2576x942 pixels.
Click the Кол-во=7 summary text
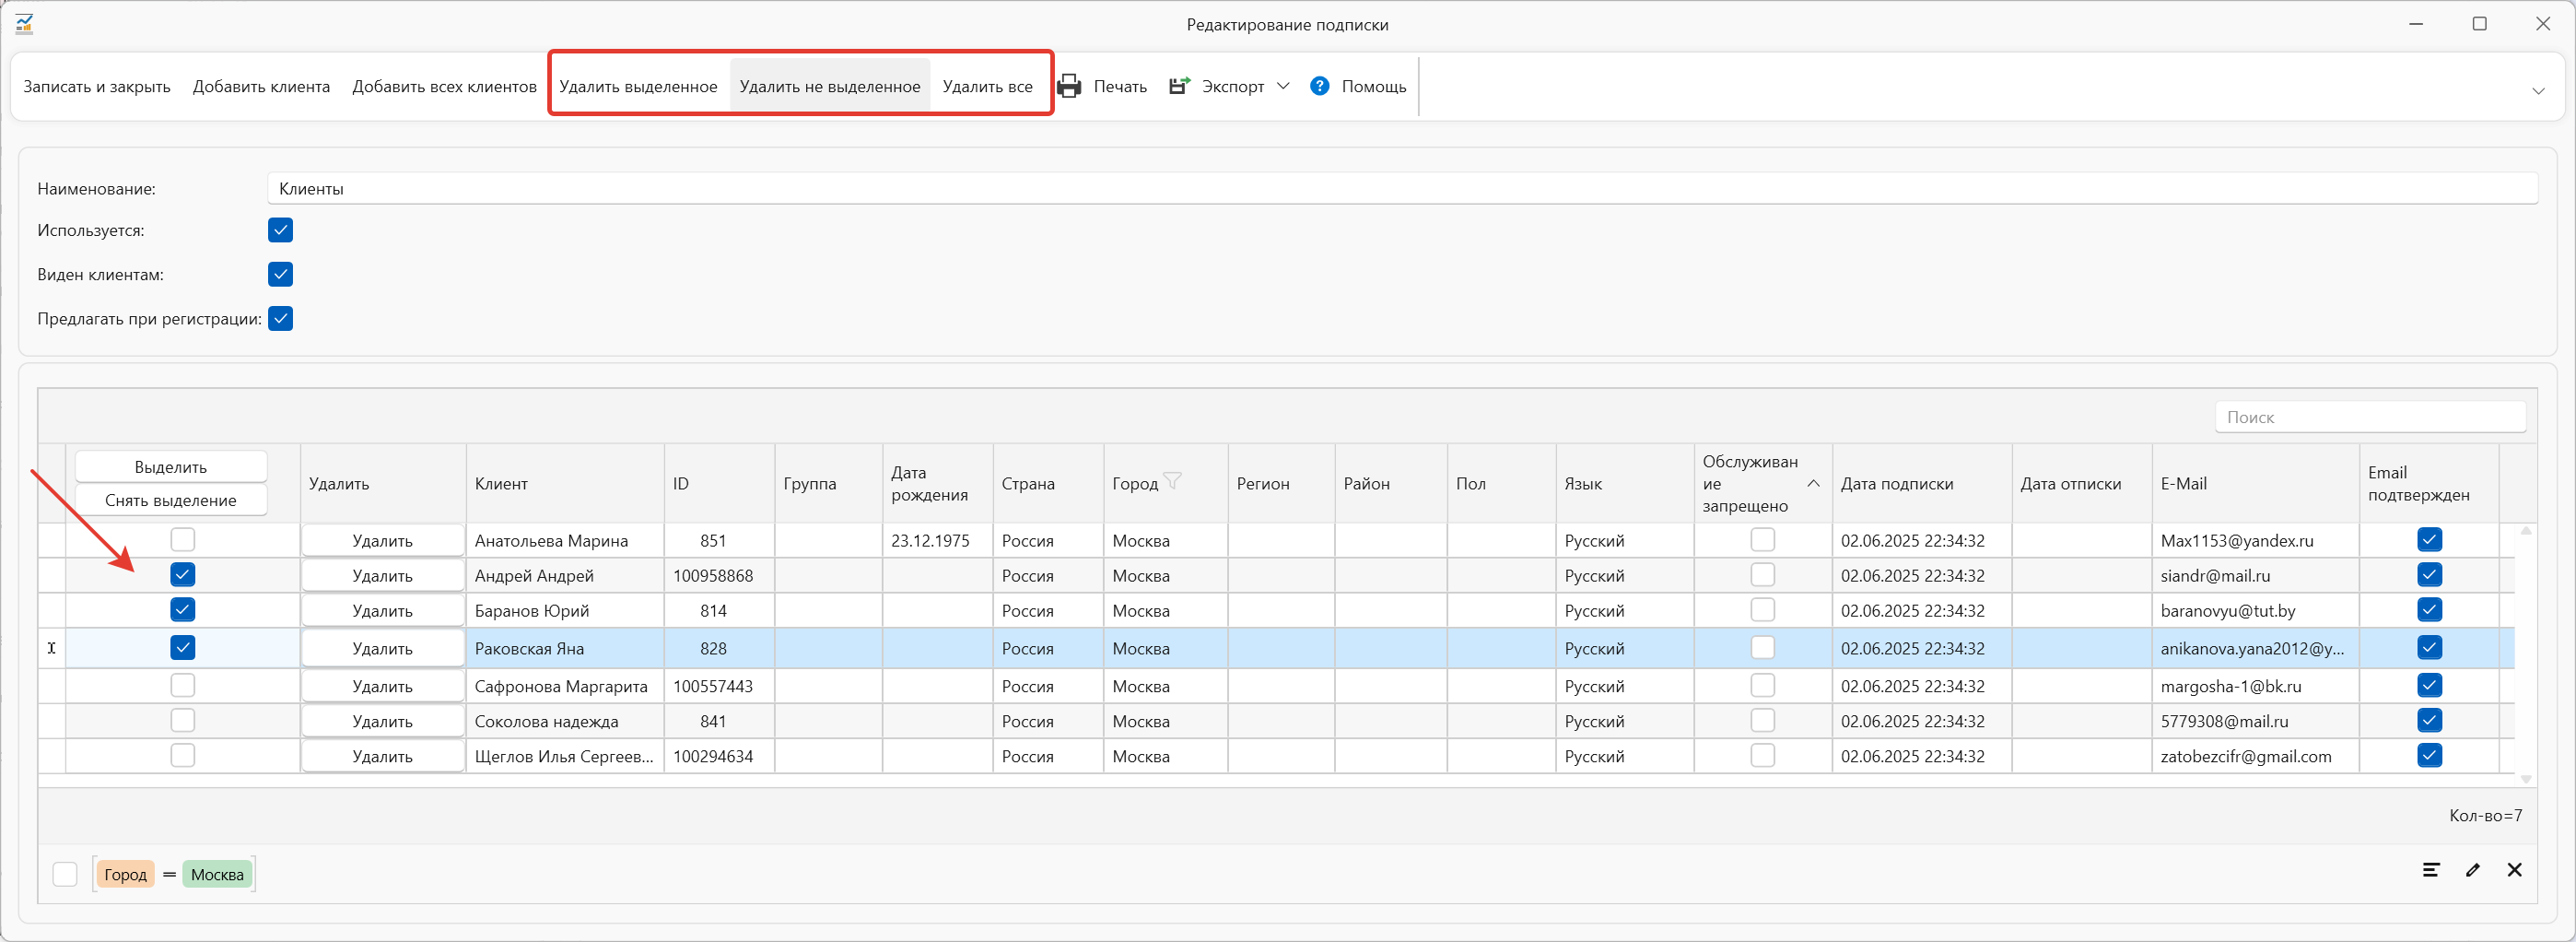[2485, 816]
